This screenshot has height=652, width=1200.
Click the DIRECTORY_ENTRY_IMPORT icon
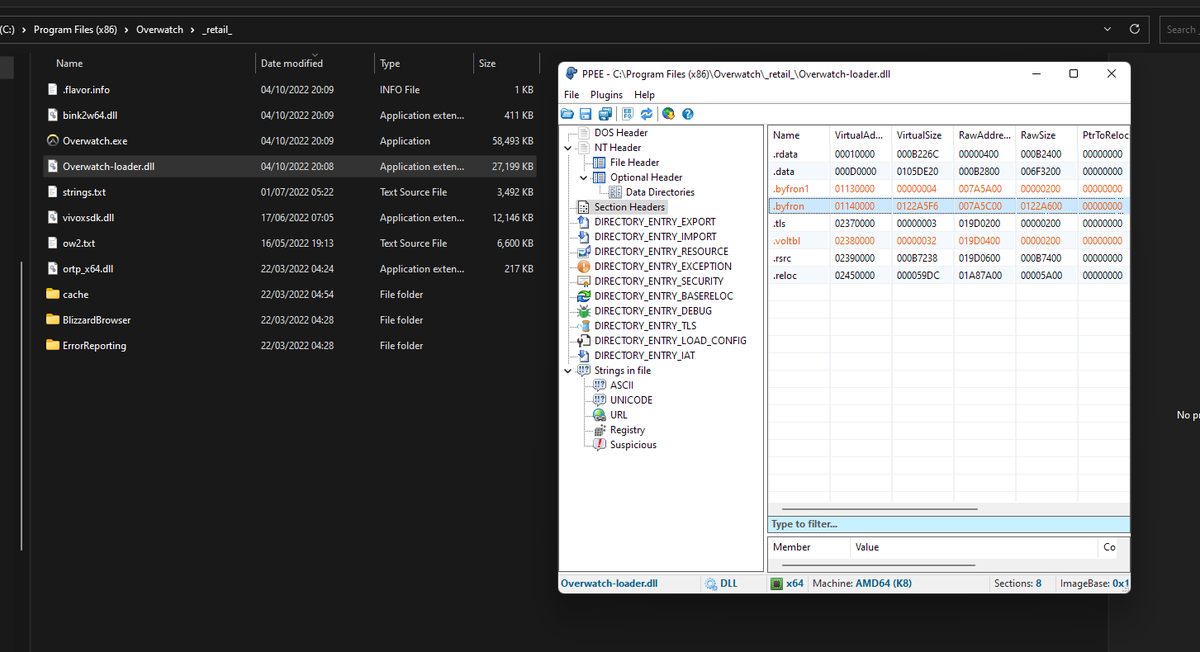pos(584,237)
